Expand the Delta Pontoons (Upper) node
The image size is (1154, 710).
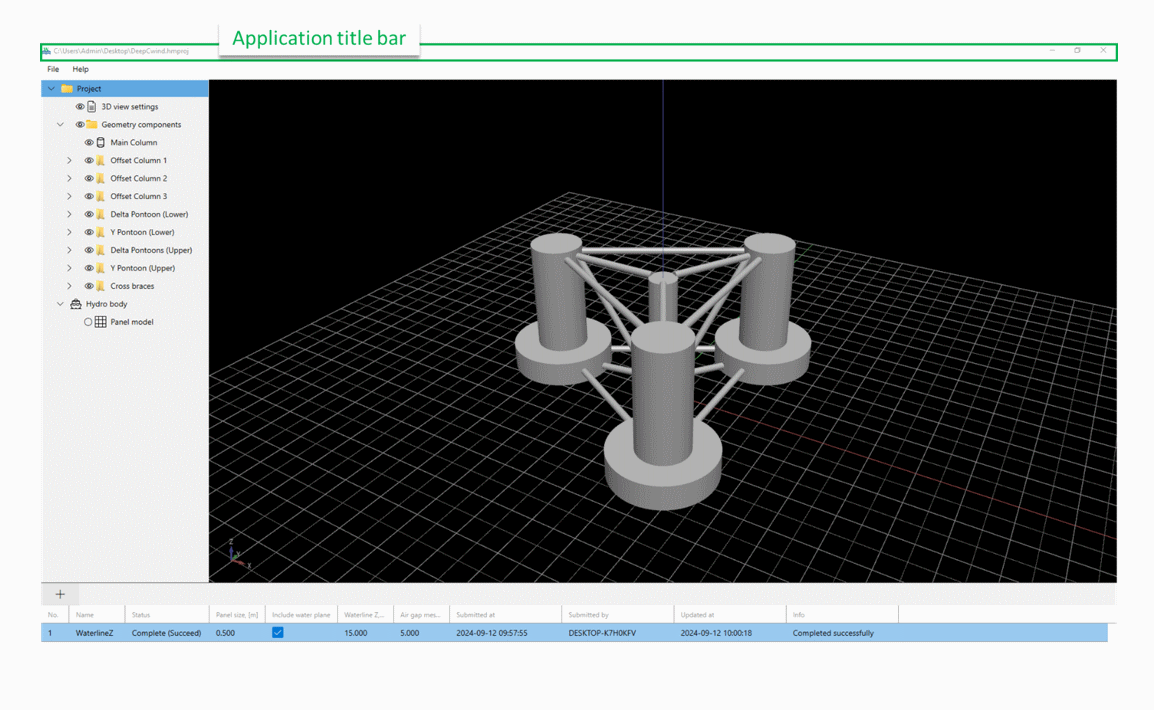pos(69,250)
